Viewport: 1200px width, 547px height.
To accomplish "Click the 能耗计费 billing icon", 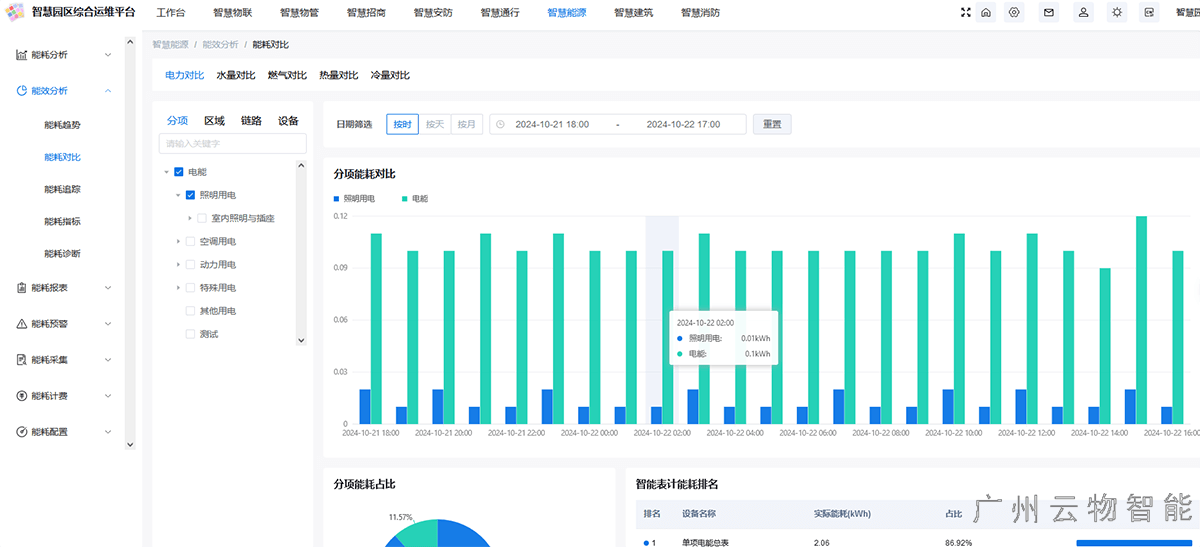I will (x=22, y=396).
